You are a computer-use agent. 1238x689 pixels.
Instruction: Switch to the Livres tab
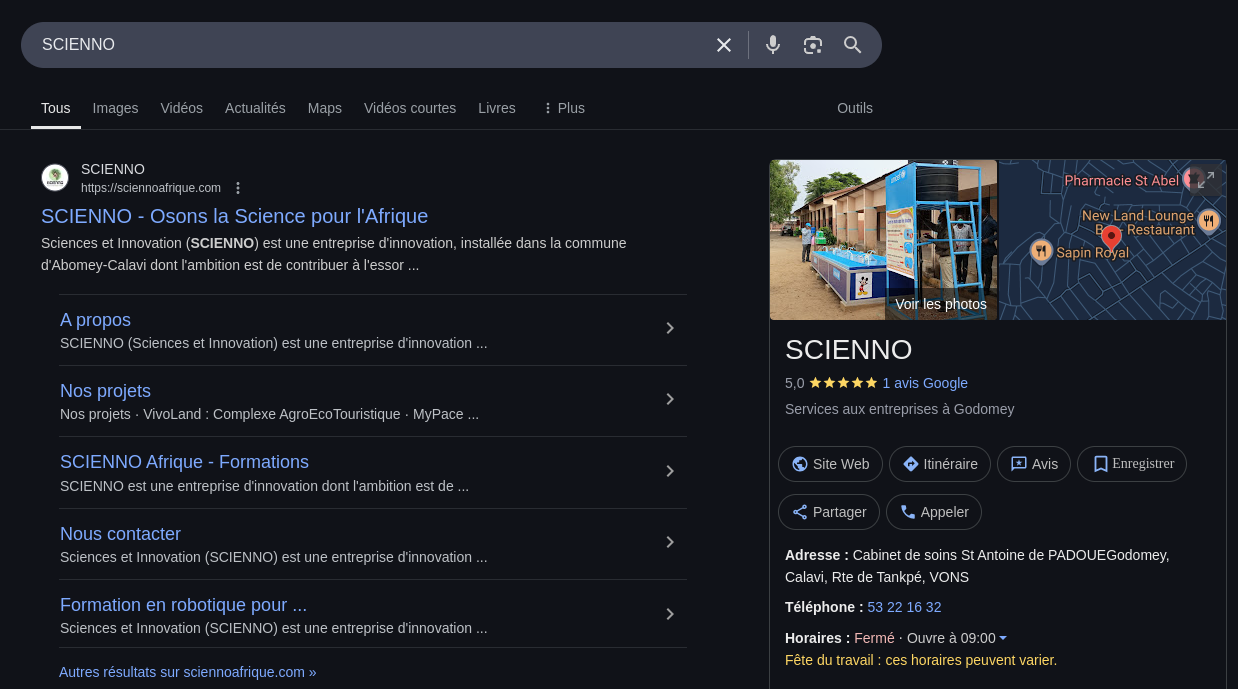tap(497, 108)
